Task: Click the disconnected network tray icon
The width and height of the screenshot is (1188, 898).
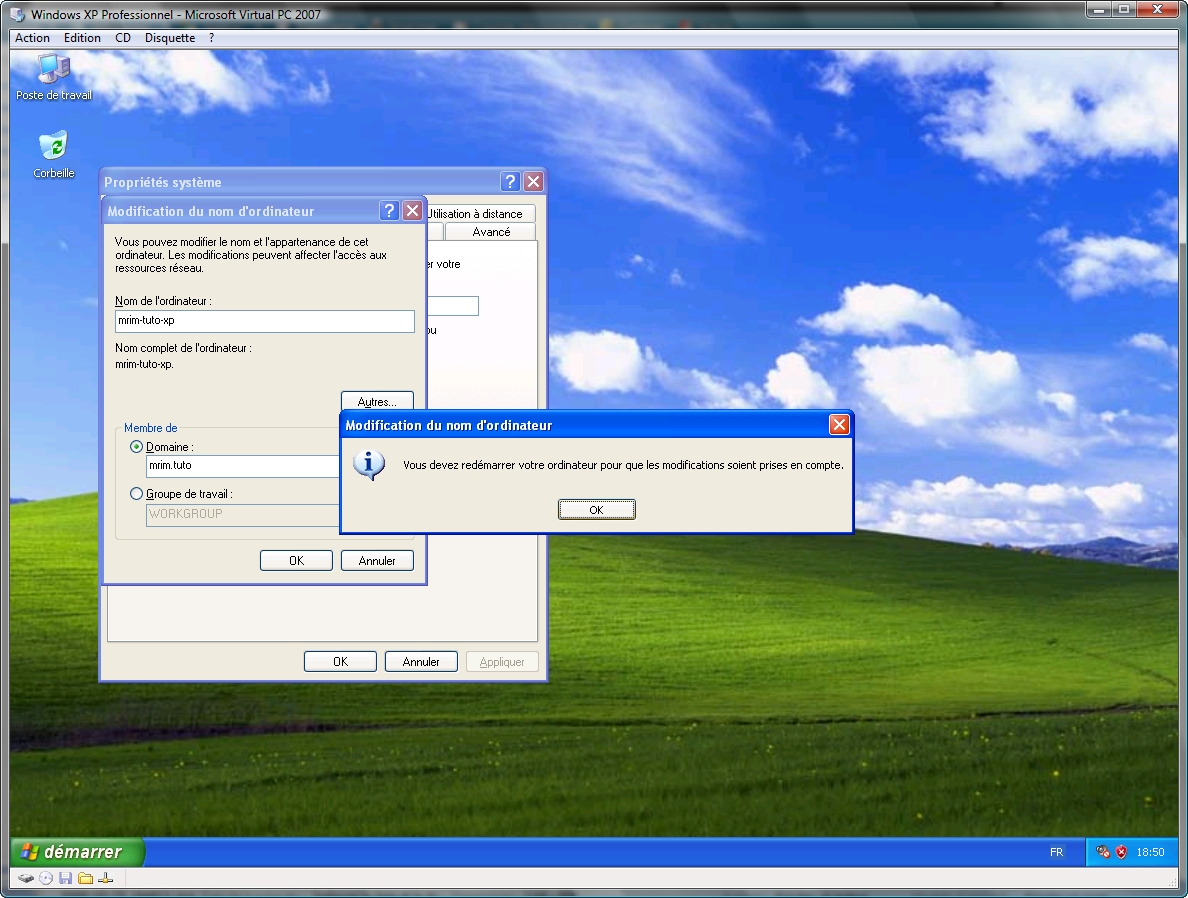Action: (1103, 852)
